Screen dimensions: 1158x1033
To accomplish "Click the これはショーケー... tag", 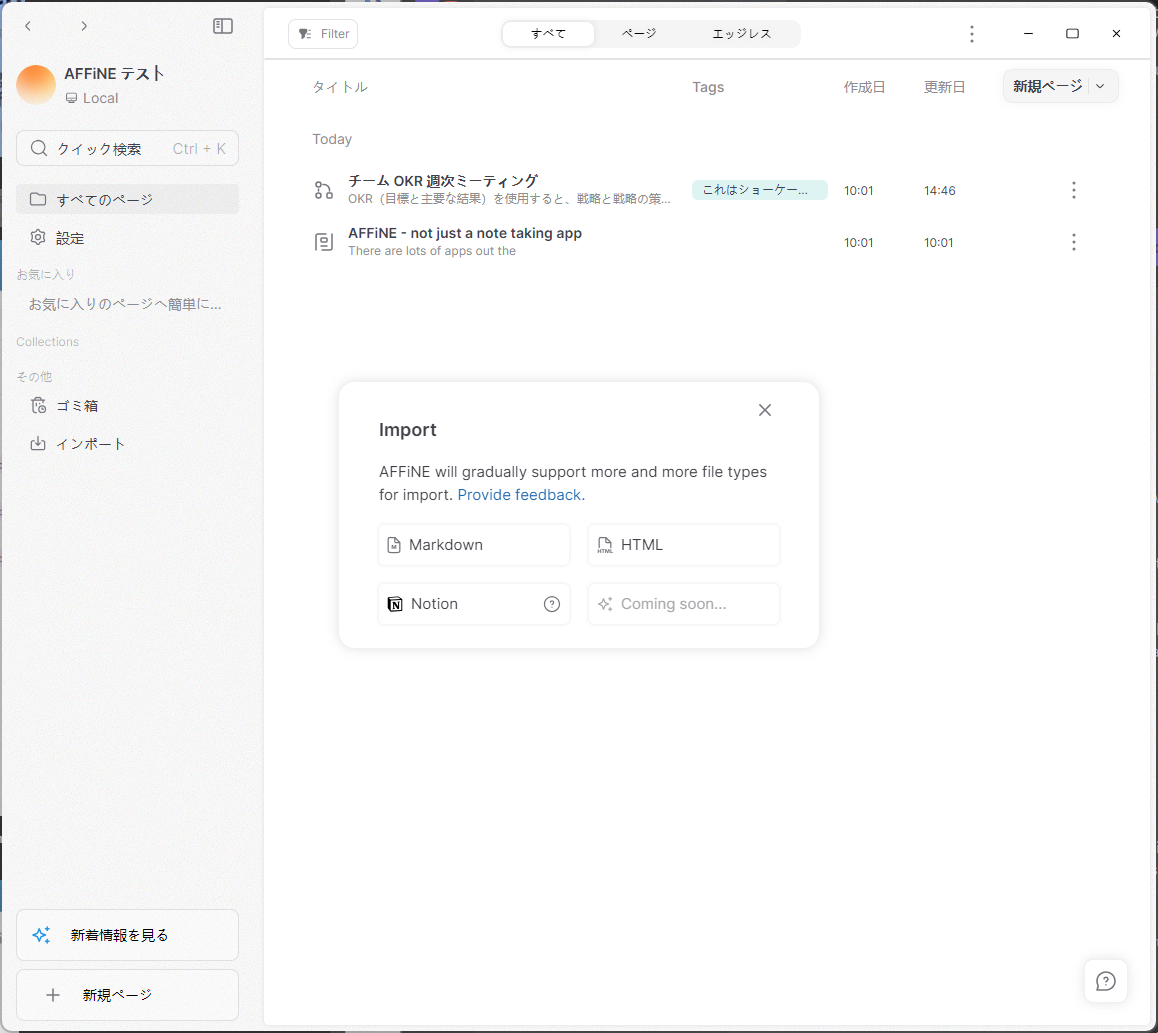I will click(759, 190).
